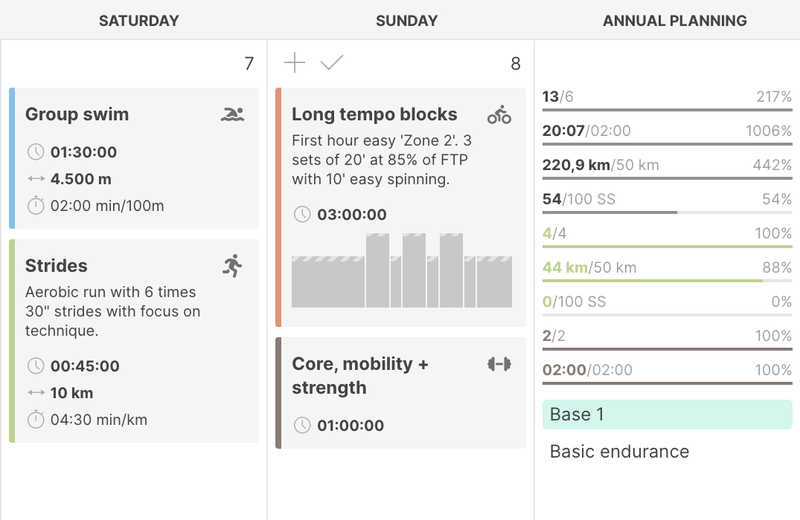The width and height of the screenshot is (800, 520).
Task: Click the dumbbell icon on strength workout
Action: 499,364
